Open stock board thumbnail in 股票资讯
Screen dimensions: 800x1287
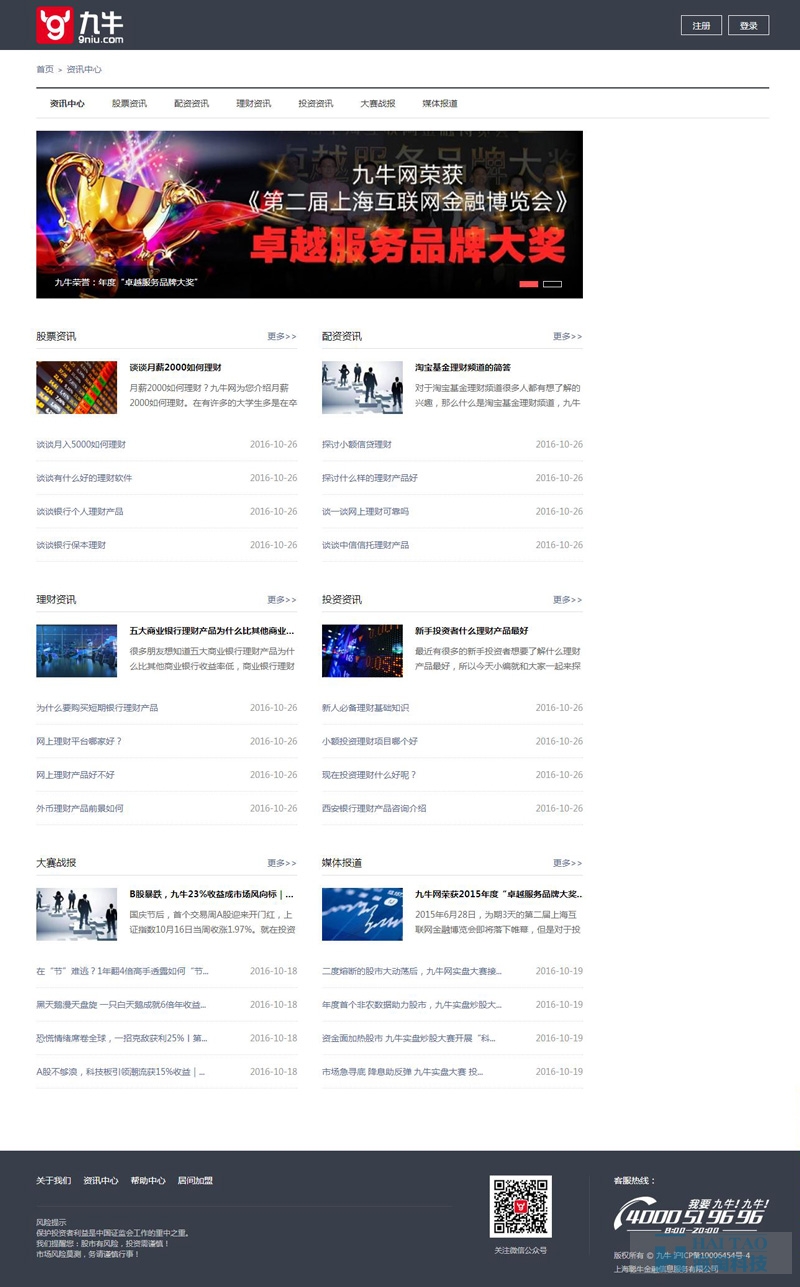(x=76, y=387)
